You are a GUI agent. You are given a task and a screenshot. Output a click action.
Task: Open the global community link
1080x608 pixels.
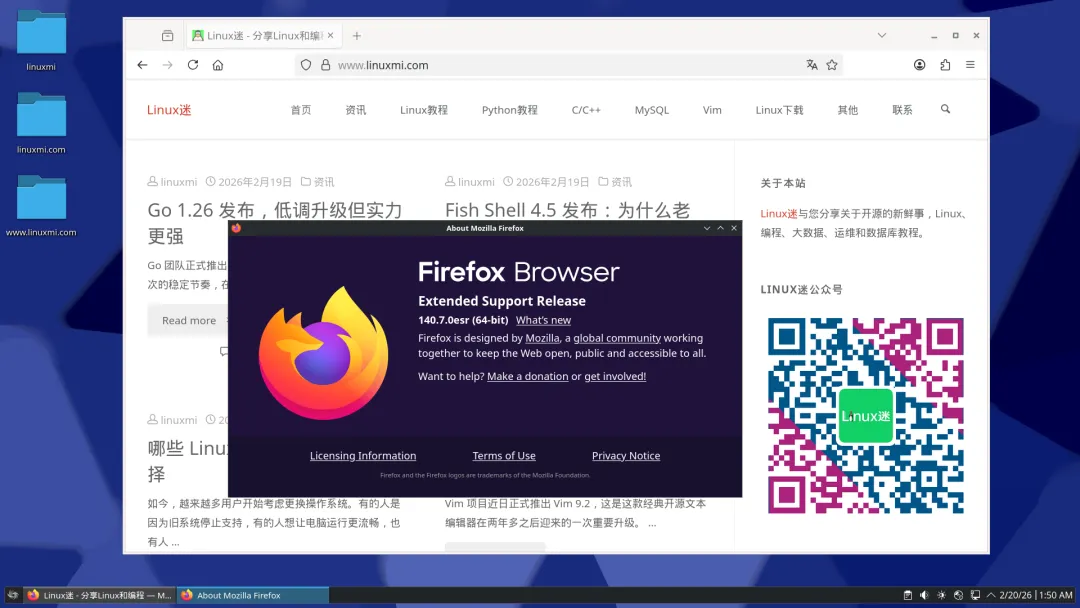(617, 338)
